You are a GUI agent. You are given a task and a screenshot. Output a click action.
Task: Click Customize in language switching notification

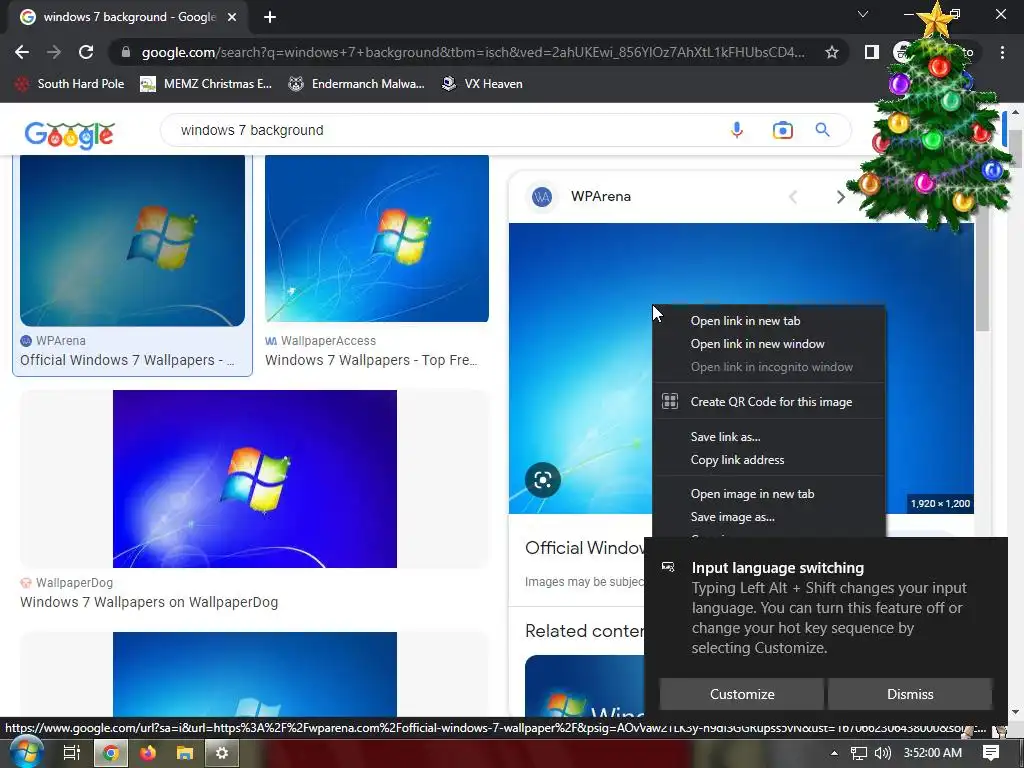(742, 694)
